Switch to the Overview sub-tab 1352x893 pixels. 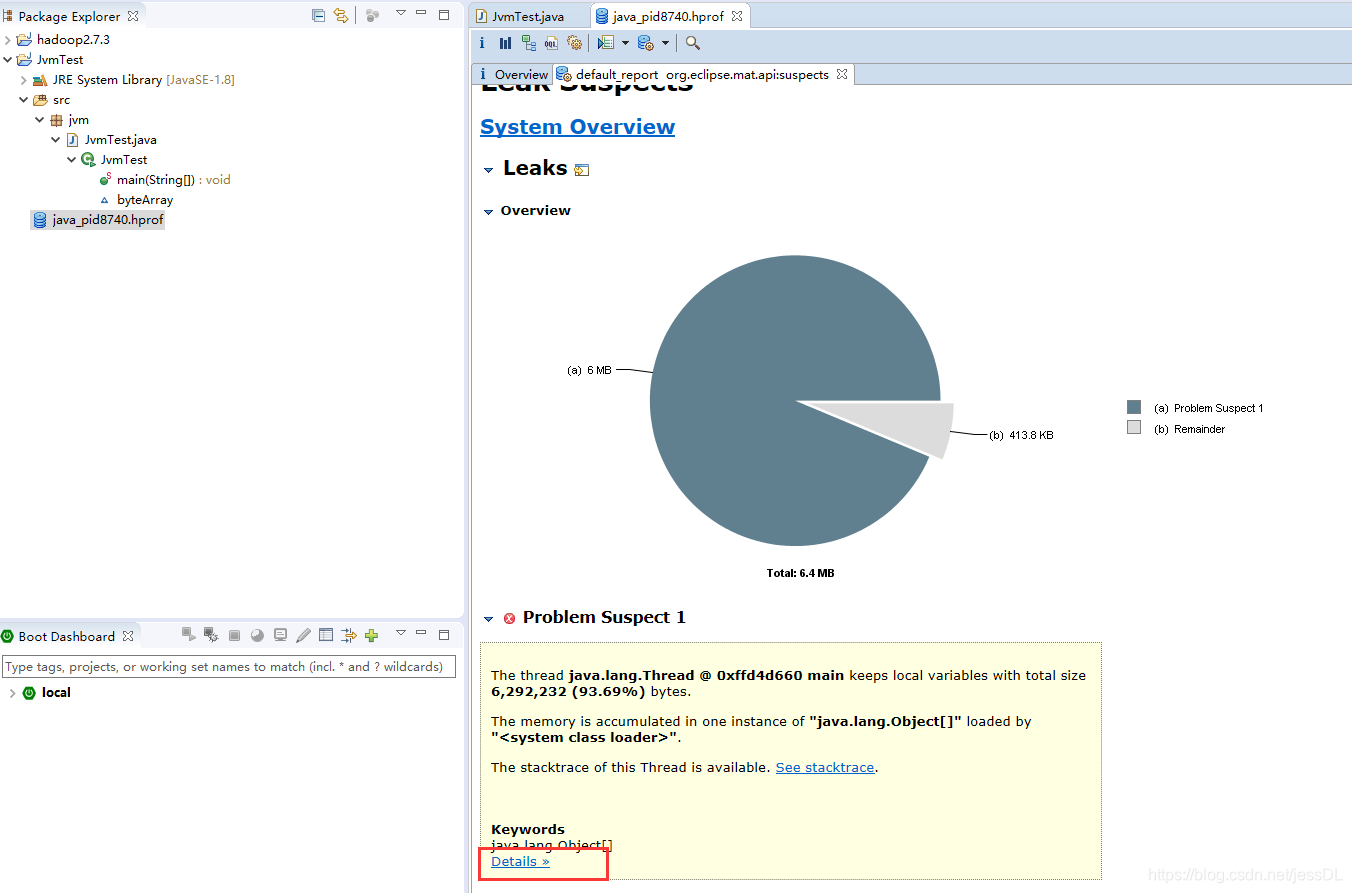(513, 74)
